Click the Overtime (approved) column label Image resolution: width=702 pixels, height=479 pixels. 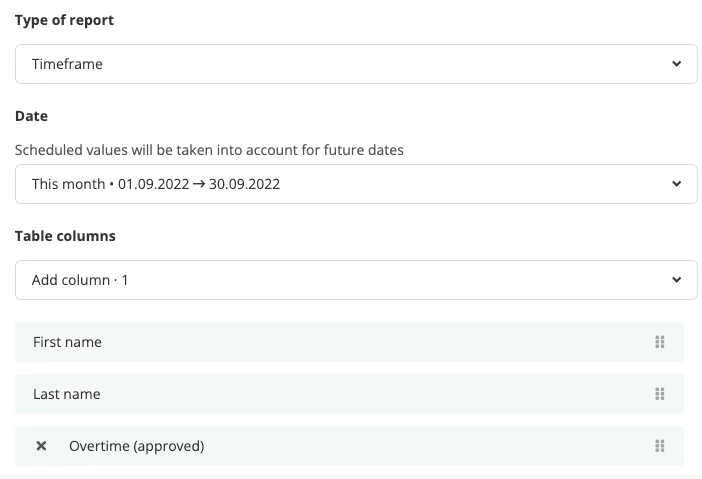pos(137,446)
